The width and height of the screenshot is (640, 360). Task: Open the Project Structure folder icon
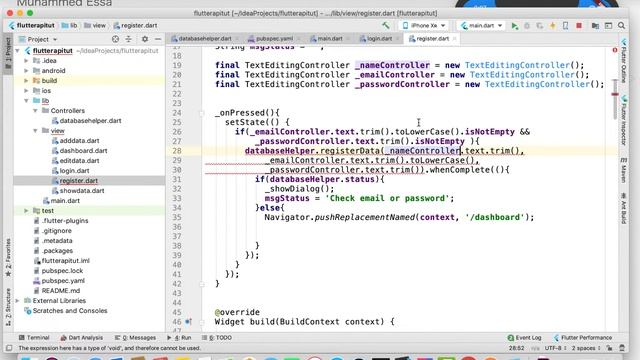(595, 26)
